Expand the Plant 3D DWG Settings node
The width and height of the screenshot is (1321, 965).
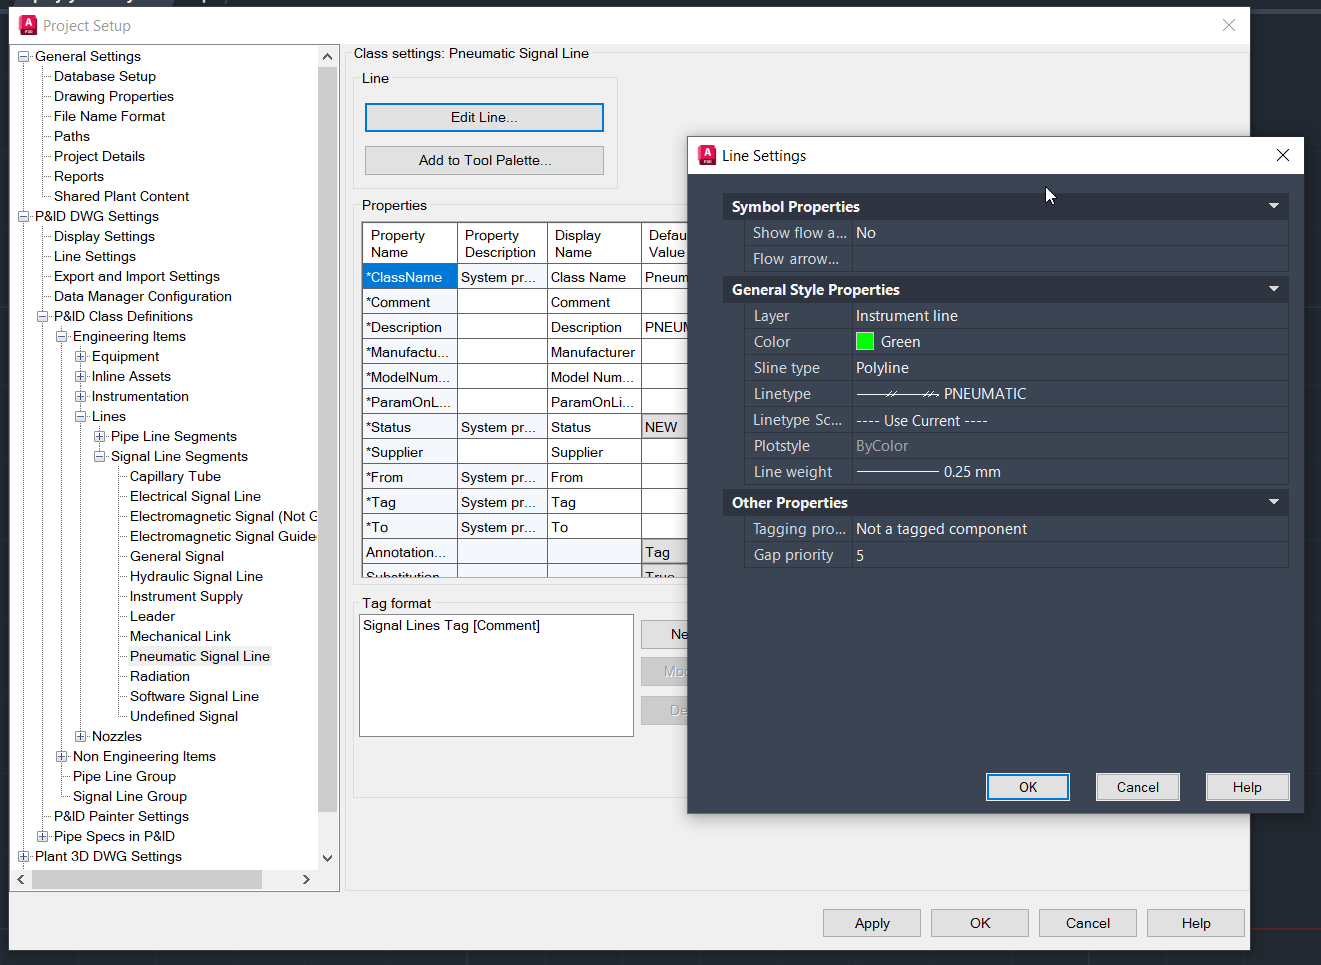pyautogui.click(x=23, y=856)
